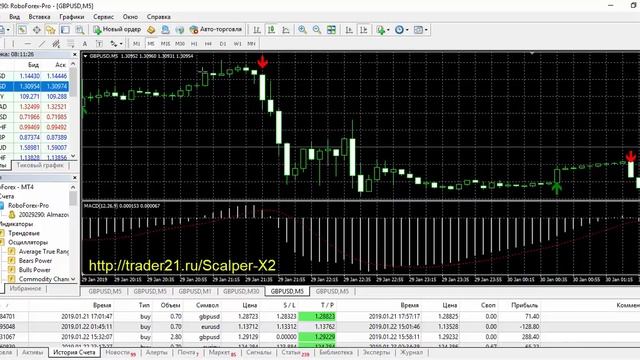Viewport: 640px width, 360px height.
Task: Open the Окно menu
Action: pos(130,17)
